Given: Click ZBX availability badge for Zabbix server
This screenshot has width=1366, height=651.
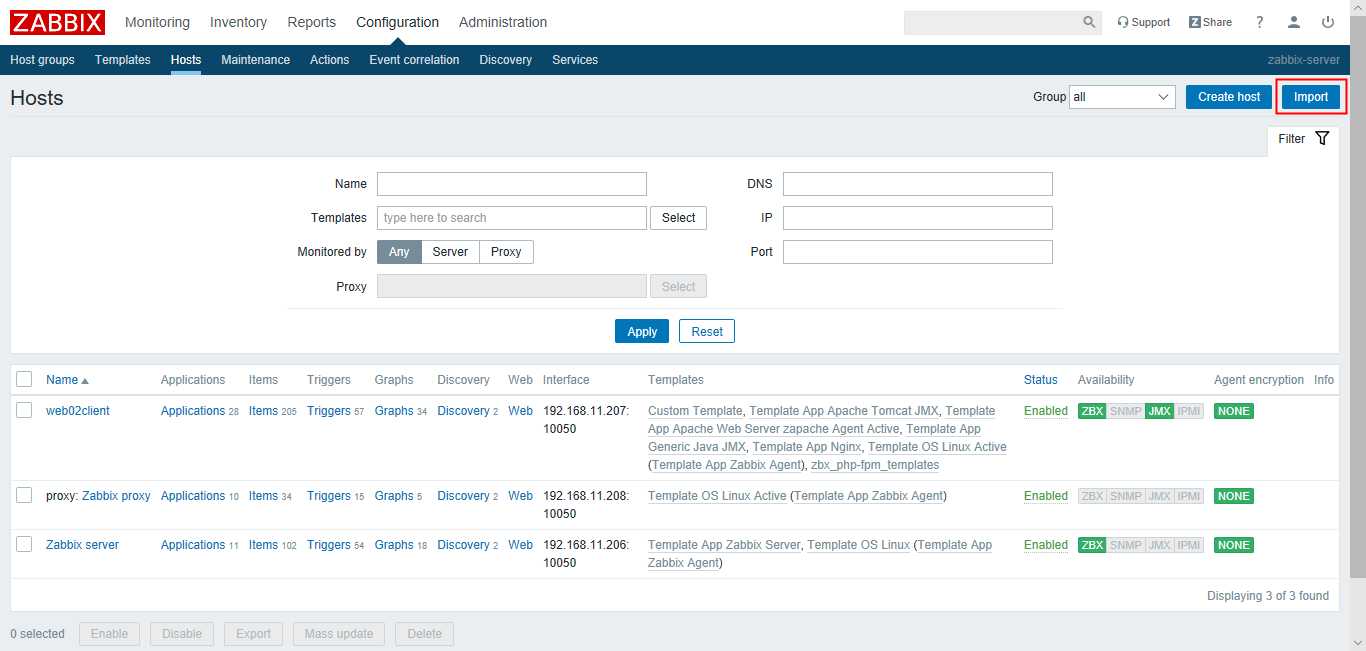Looking at the screenshot, I should 1092,545.
